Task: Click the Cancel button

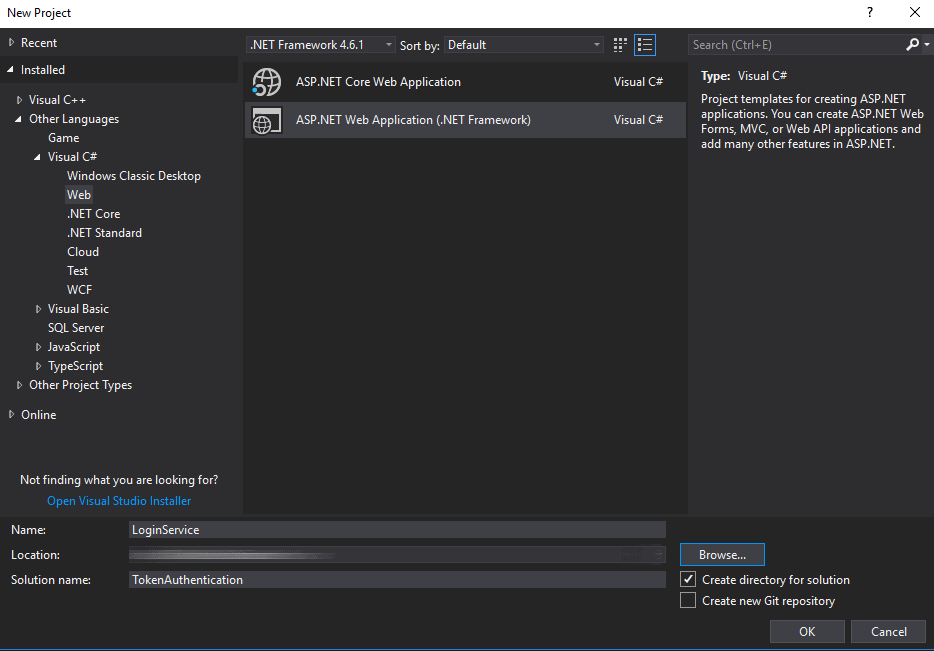Action: pyautogui.click(x=888, y=631)
